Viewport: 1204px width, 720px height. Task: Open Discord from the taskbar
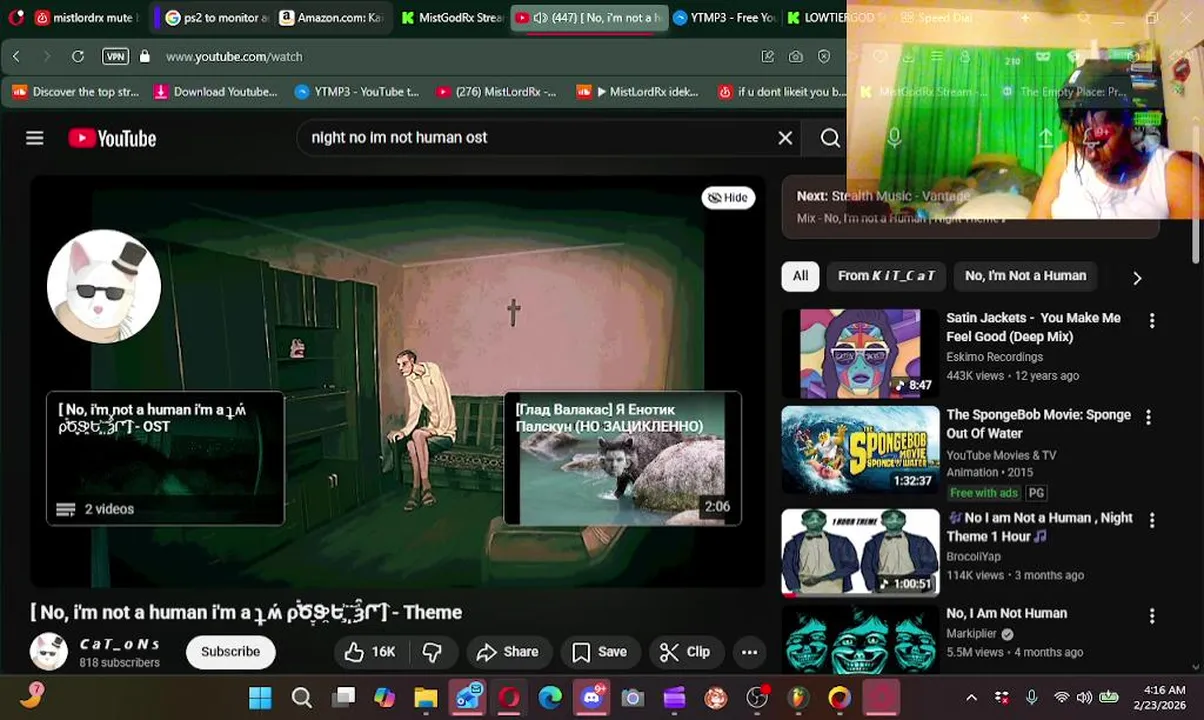point(591,698)
